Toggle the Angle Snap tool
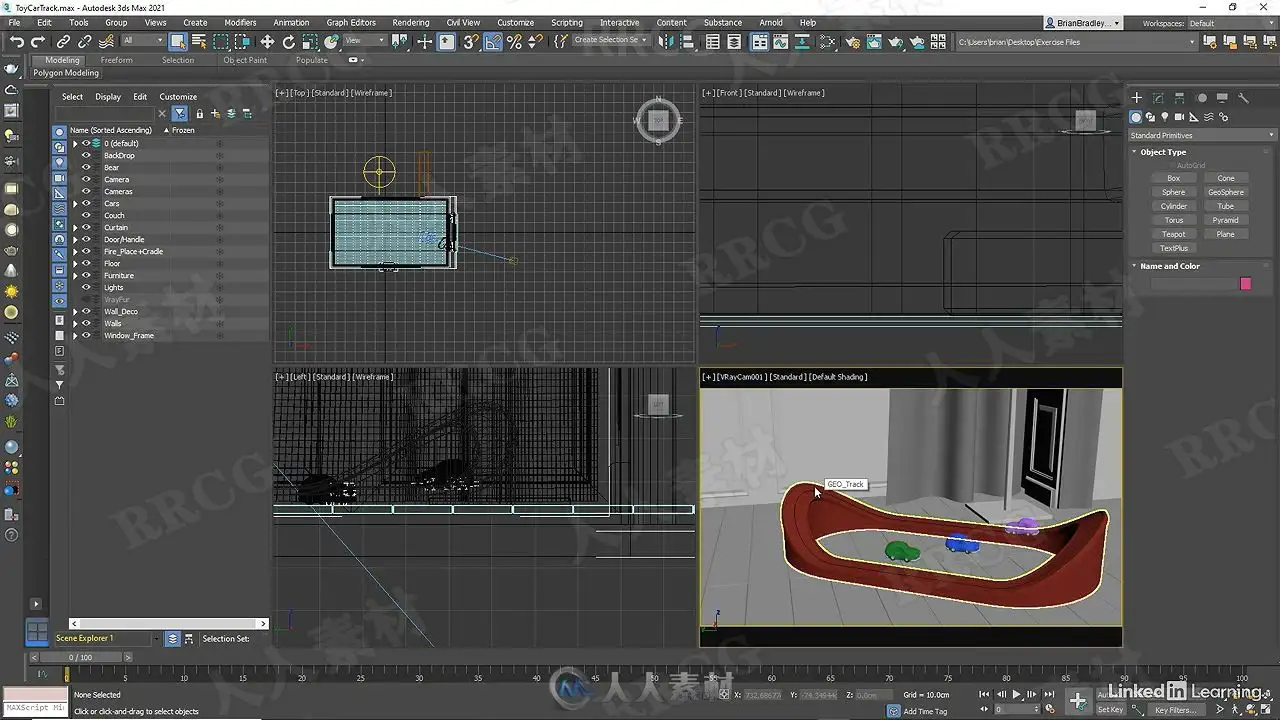 (493, 41)
